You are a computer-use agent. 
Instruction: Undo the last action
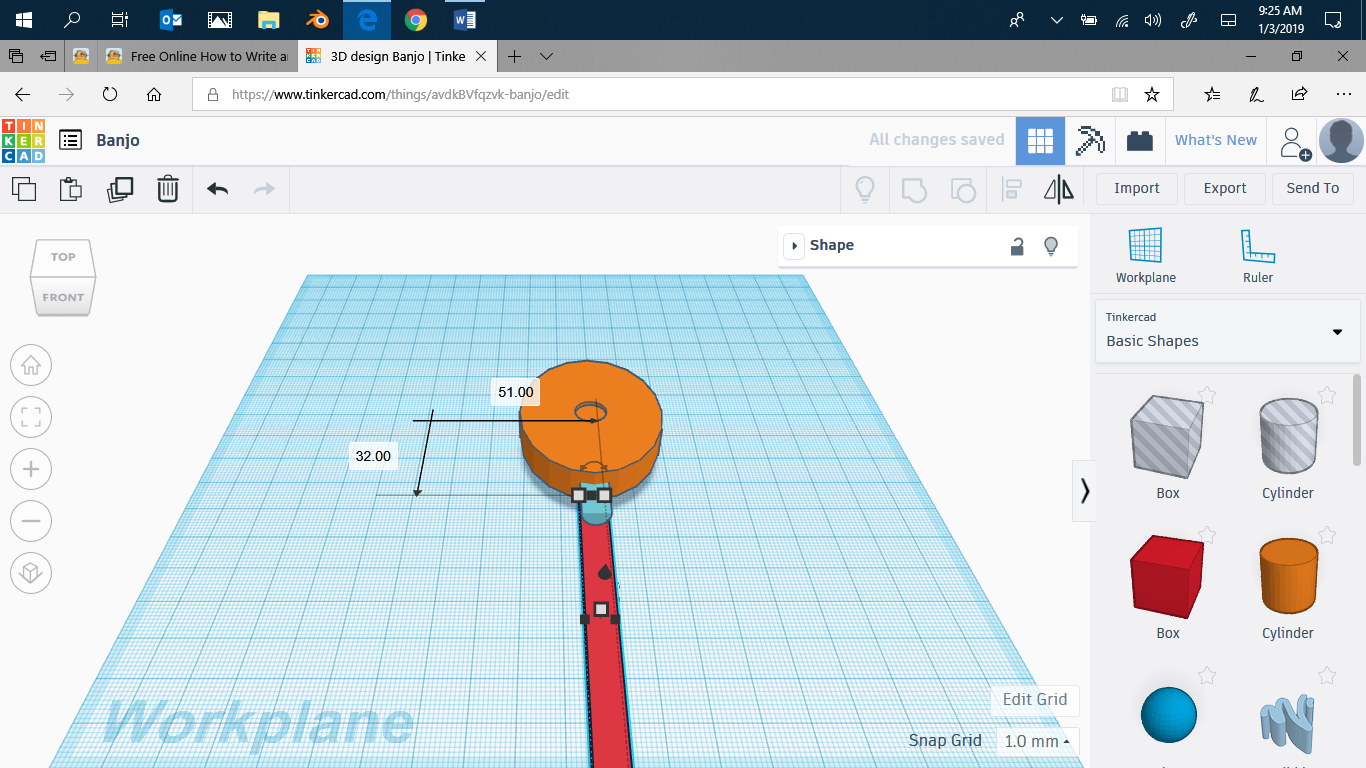pos(217,188)
